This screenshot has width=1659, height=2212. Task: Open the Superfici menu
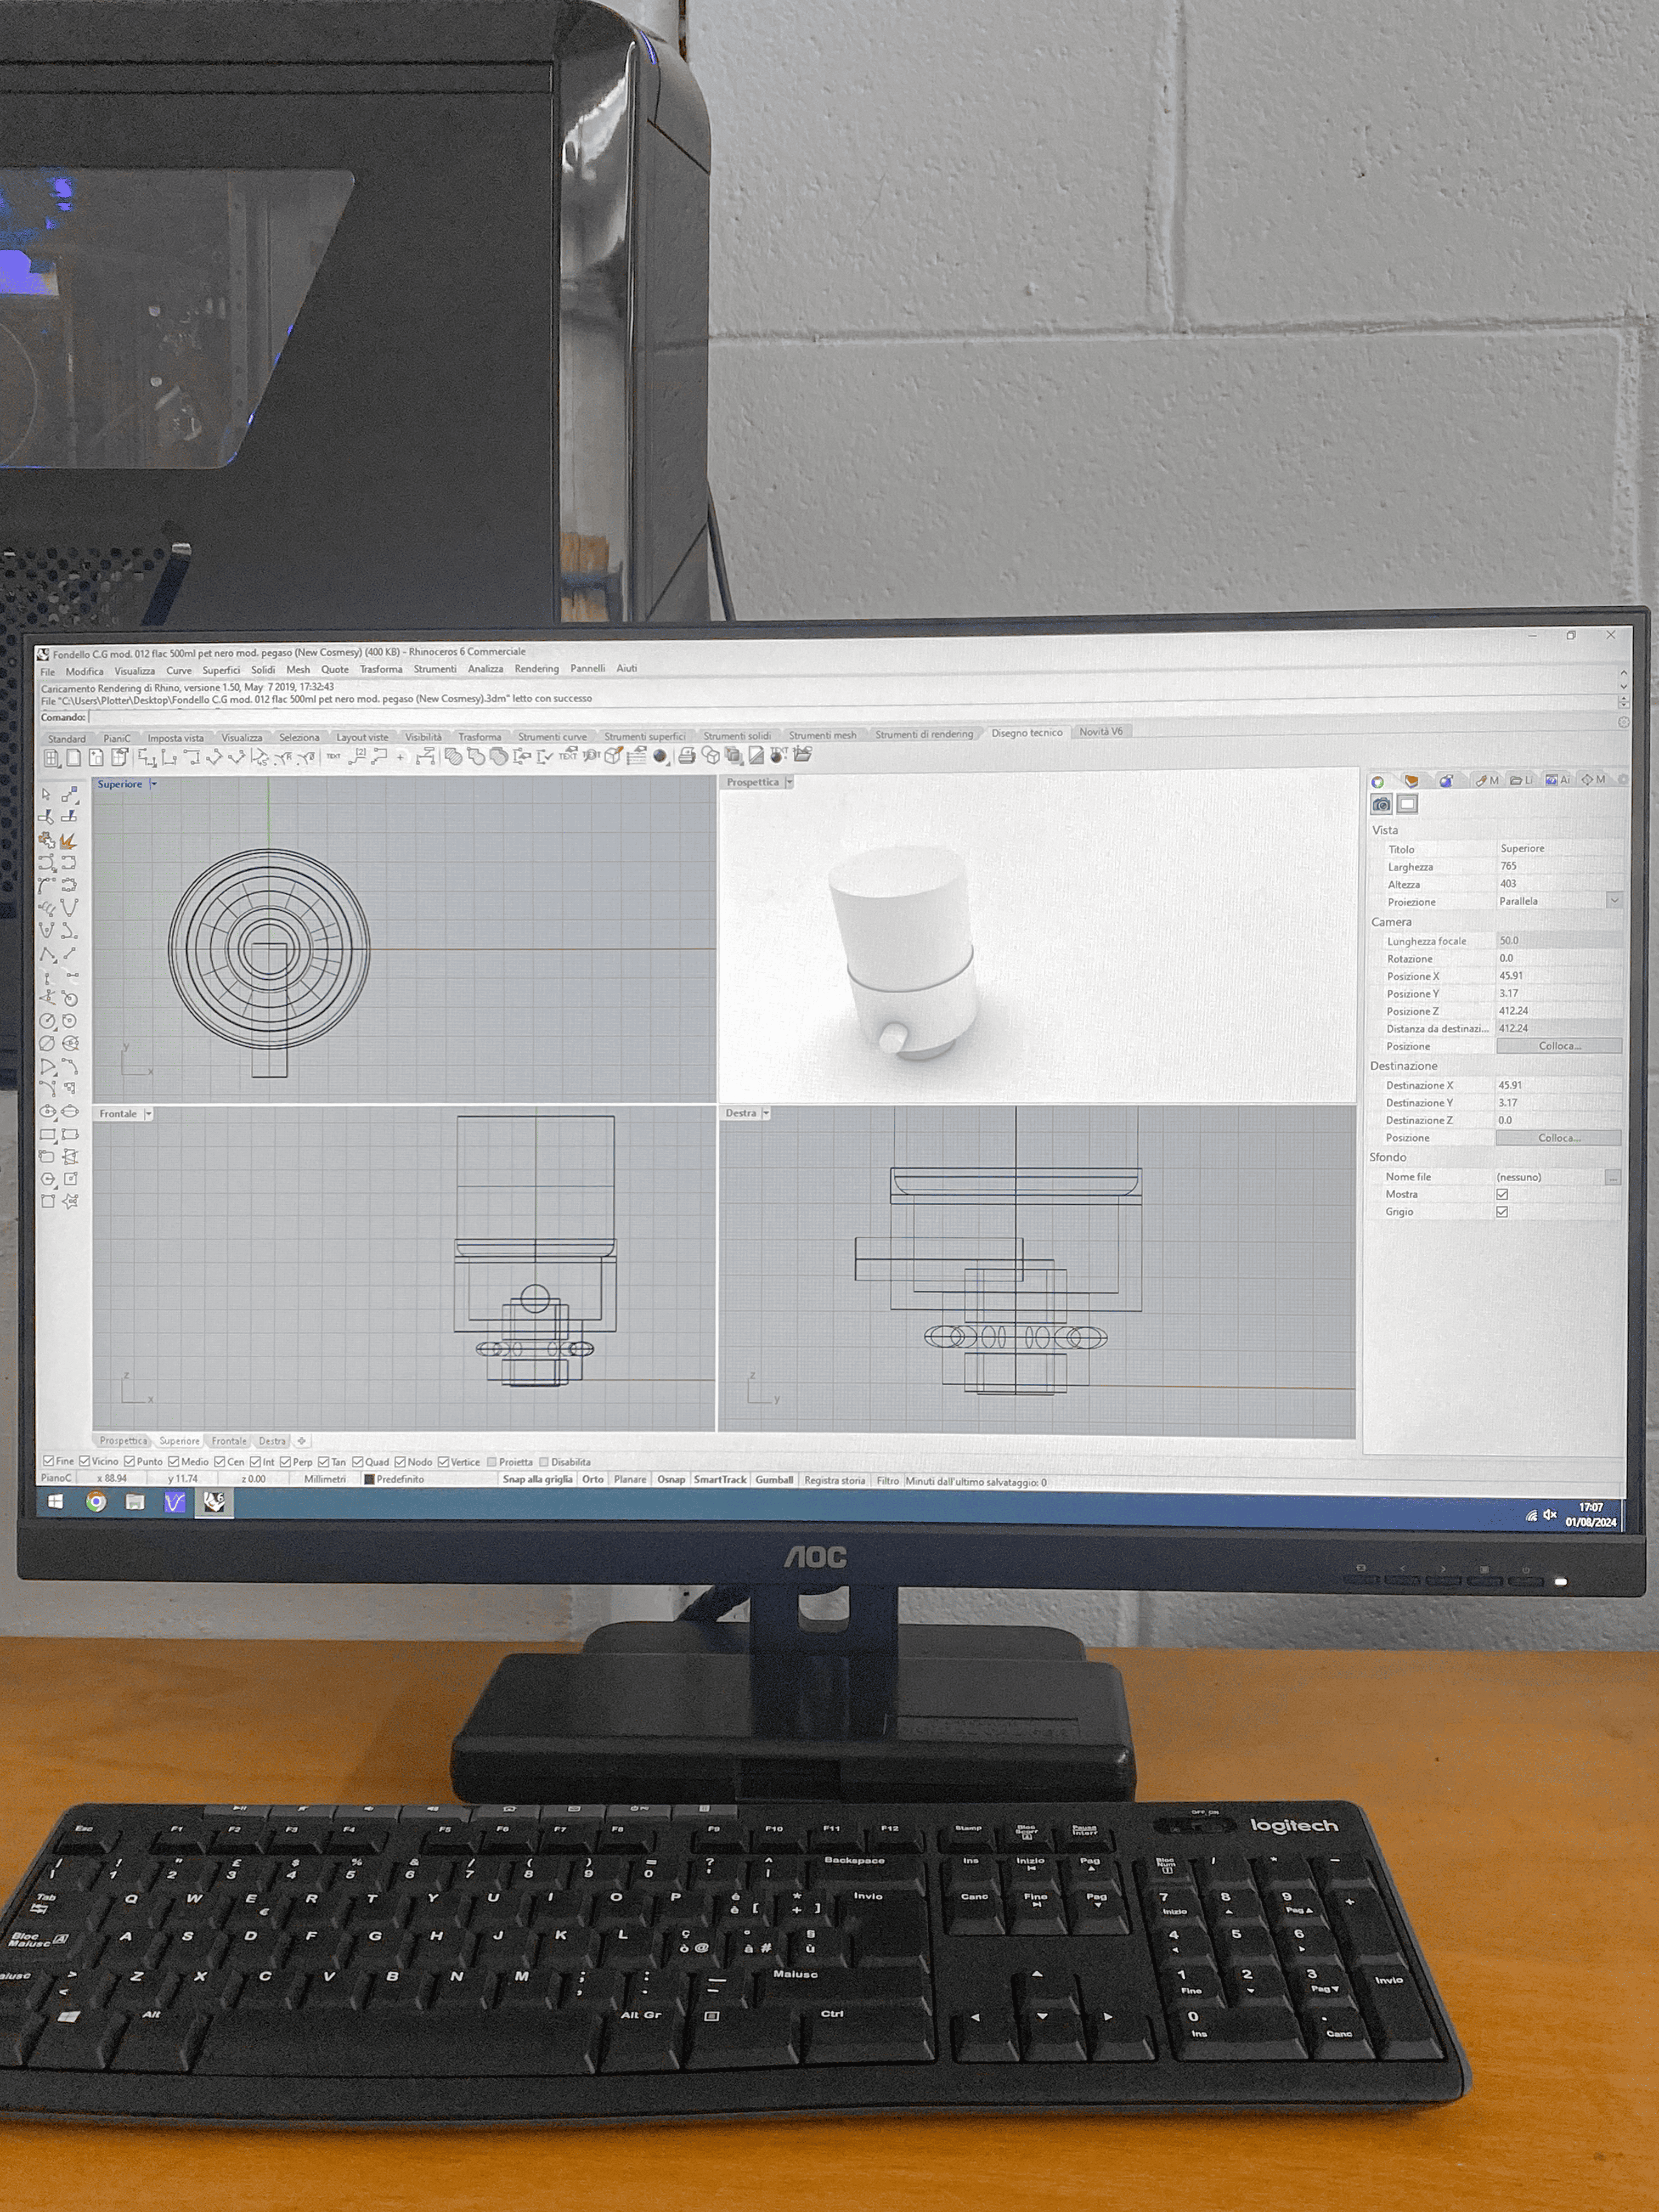[x=221, y=671]
